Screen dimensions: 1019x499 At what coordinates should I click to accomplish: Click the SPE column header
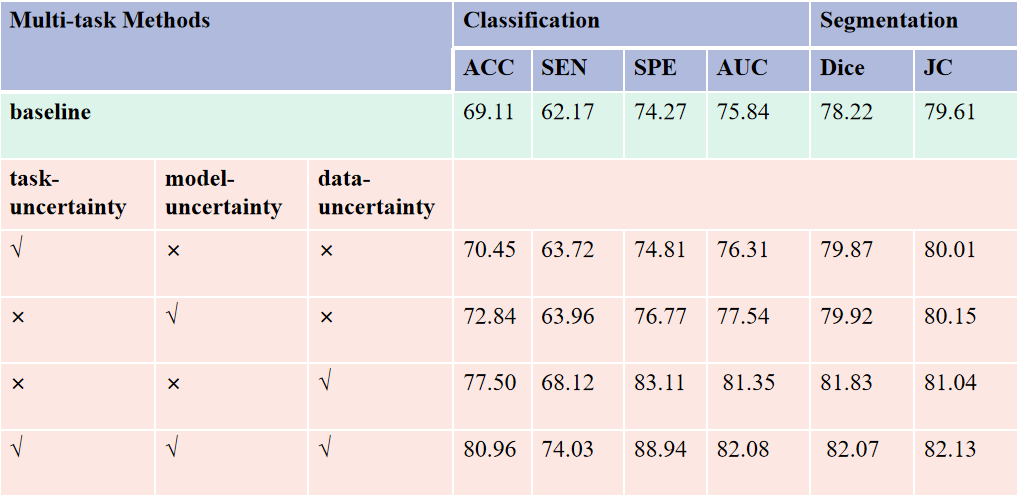point(655,68)
